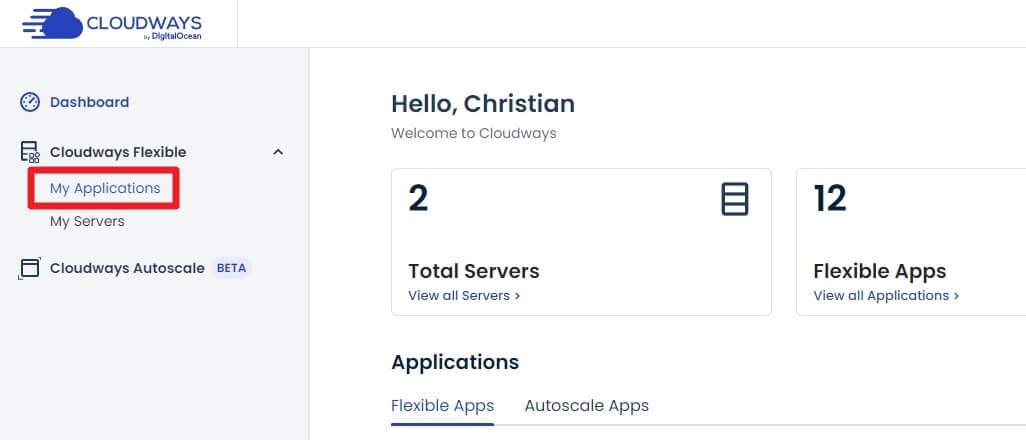Open the Dashboard menu item
Screen dimensions: 1026x440
point(90,102)
